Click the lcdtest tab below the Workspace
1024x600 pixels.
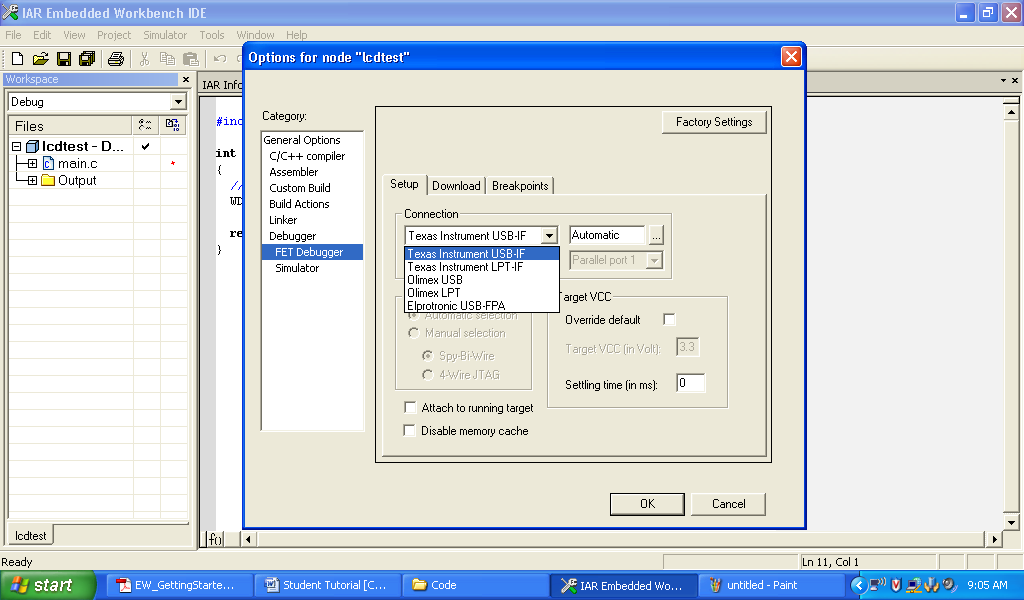click(x=31, y=535)
